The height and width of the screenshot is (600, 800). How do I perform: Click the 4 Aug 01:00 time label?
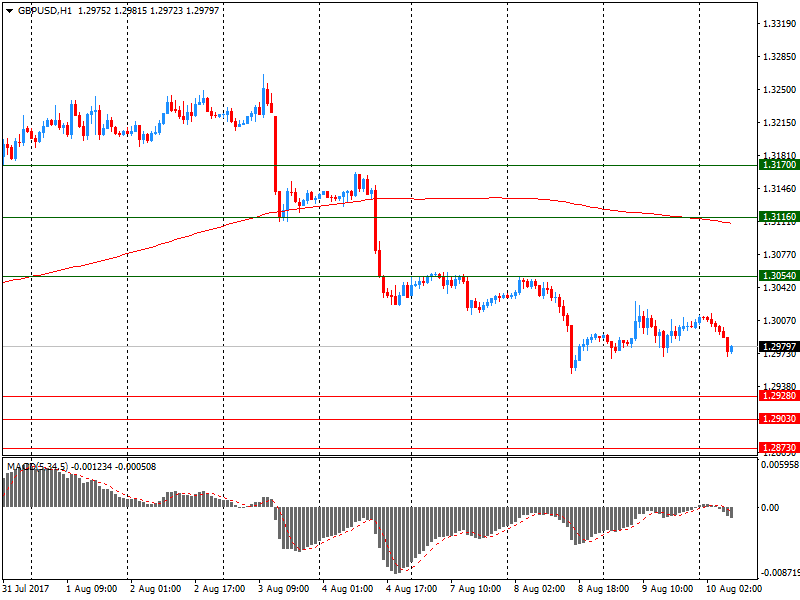coord(347,589)
